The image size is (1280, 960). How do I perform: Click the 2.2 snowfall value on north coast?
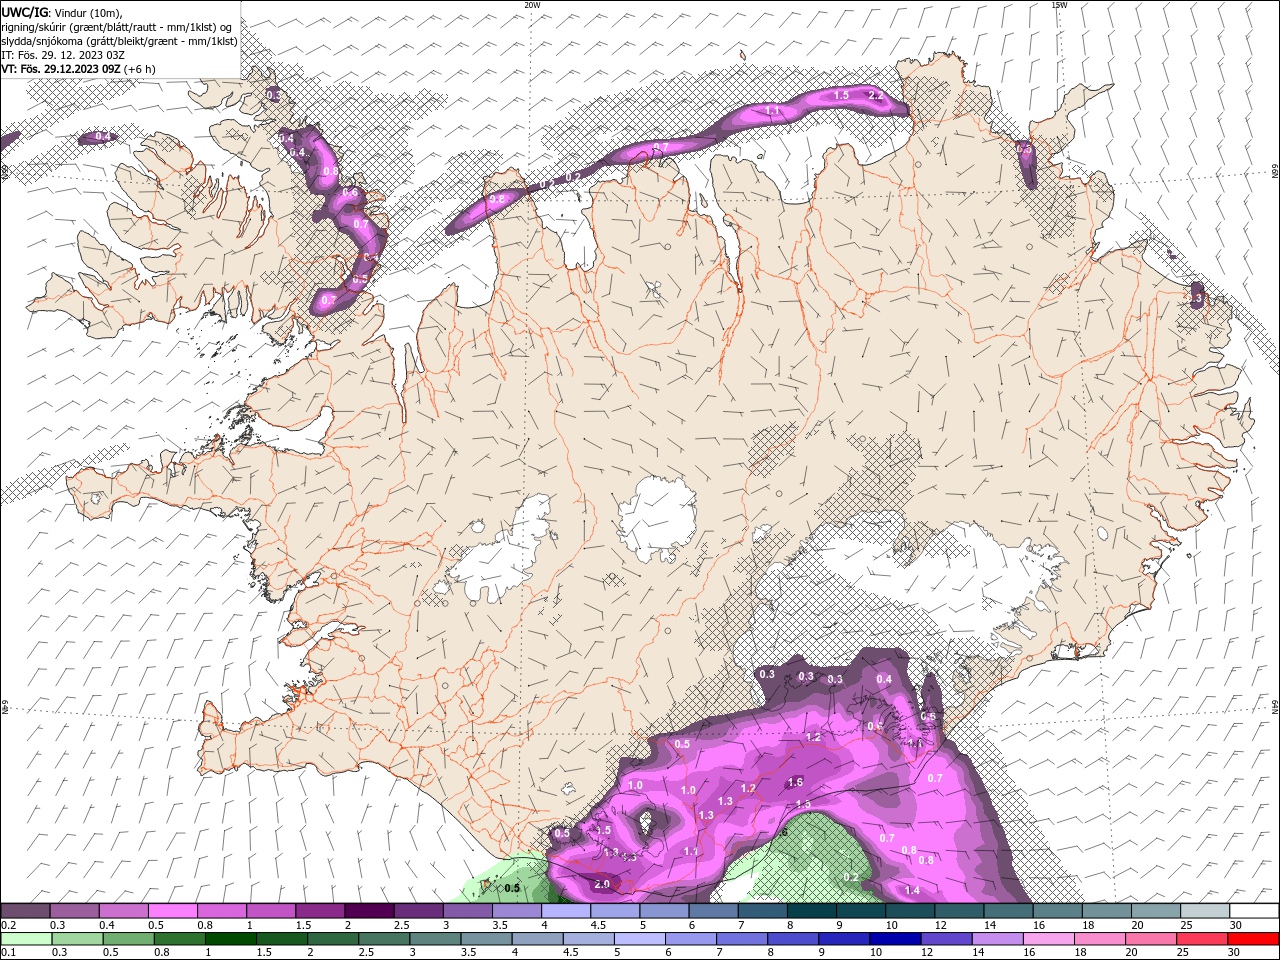coord(876,96)
